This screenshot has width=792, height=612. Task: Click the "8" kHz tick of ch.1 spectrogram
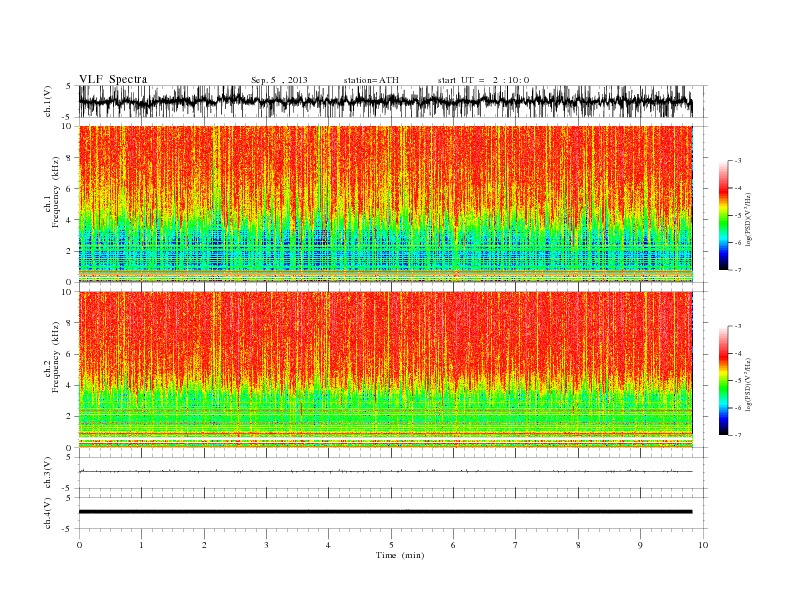(x=69, y=158)
